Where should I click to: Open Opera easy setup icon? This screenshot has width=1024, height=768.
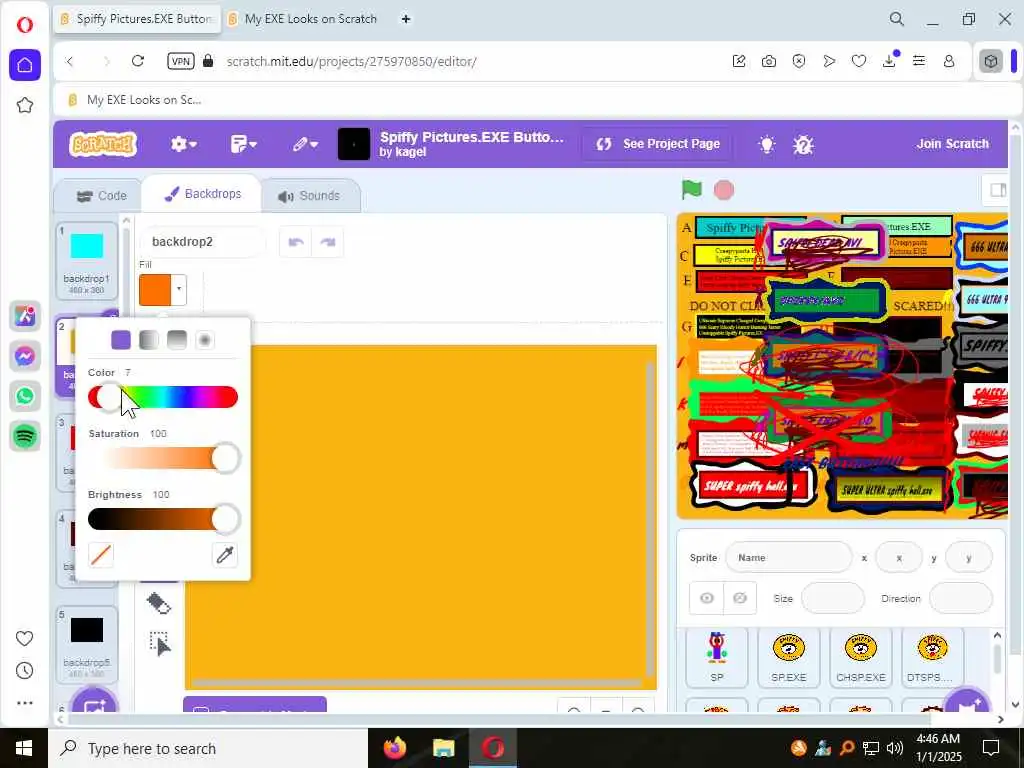click(x=919, y=61)
